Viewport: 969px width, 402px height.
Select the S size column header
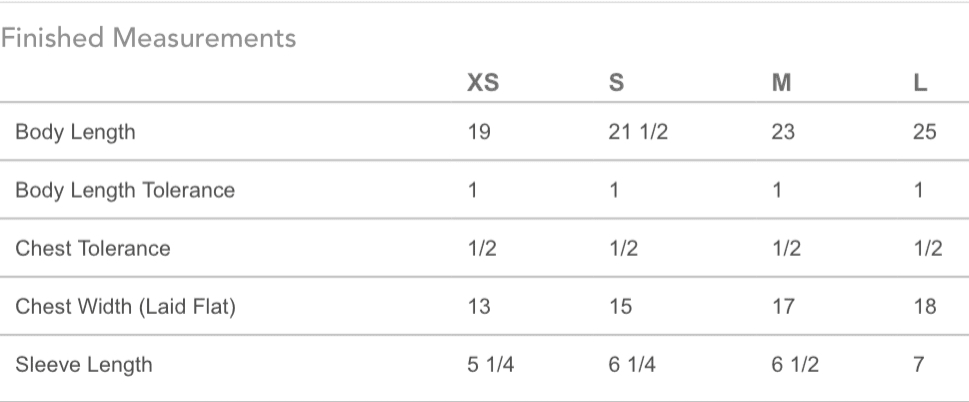pyautogui.click(x=616, y=84)
